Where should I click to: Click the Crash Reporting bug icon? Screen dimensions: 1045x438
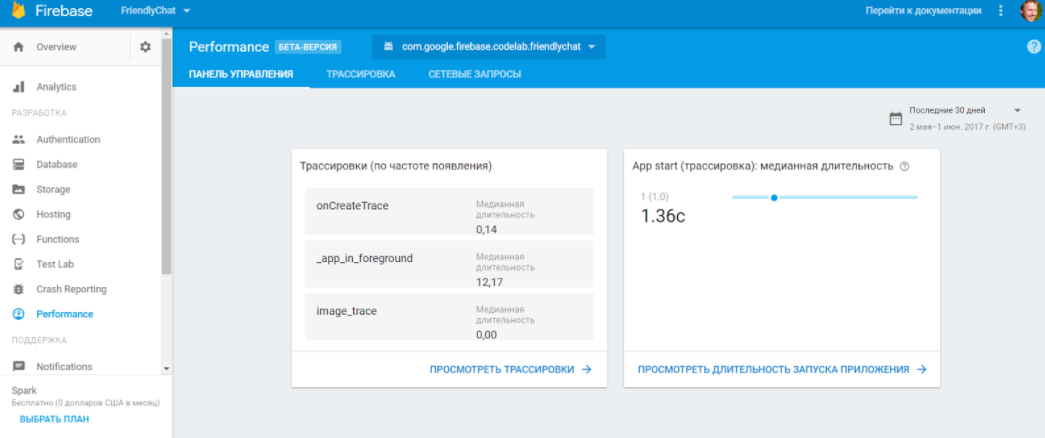click(x=19, y=289)
